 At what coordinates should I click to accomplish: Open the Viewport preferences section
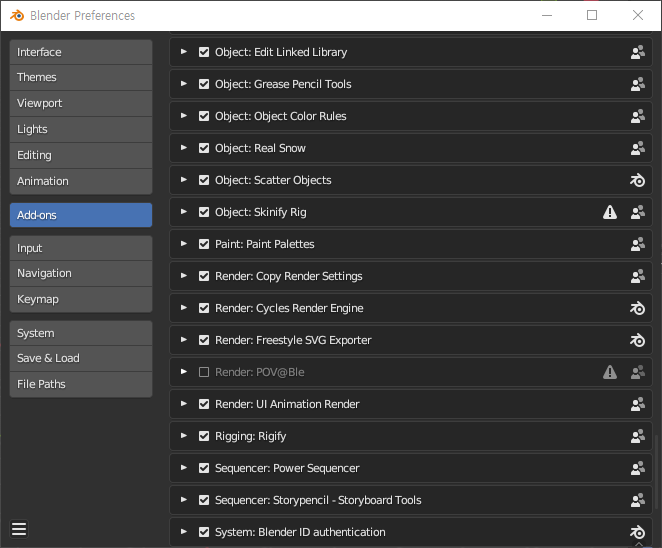click(81, 103)
